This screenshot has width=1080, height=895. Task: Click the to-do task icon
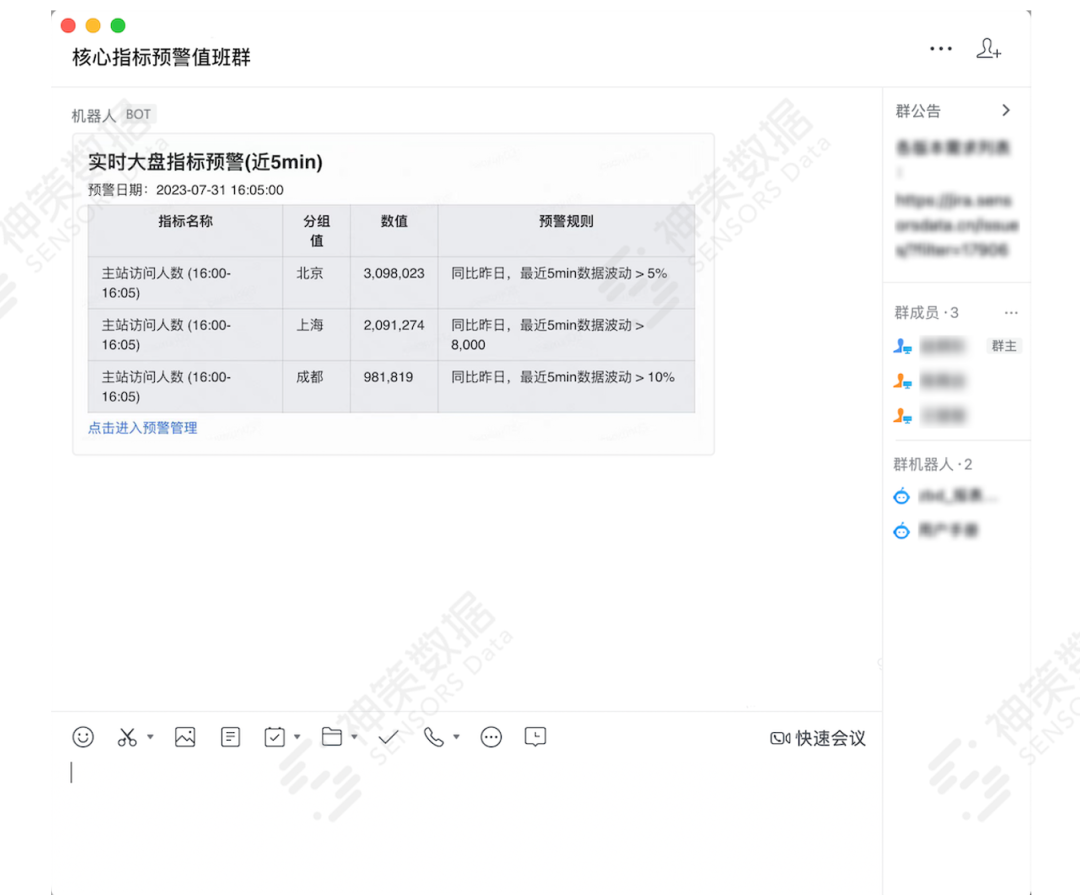coord(274,737)
